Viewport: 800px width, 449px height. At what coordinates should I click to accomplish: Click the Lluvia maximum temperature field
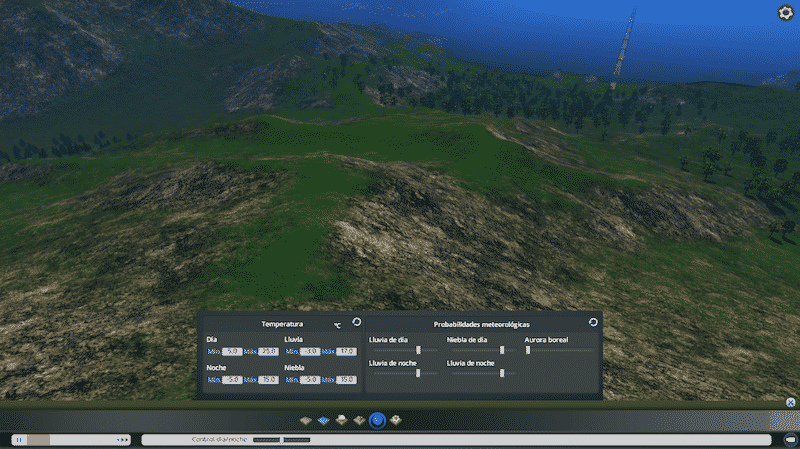[x=346, y=352]
